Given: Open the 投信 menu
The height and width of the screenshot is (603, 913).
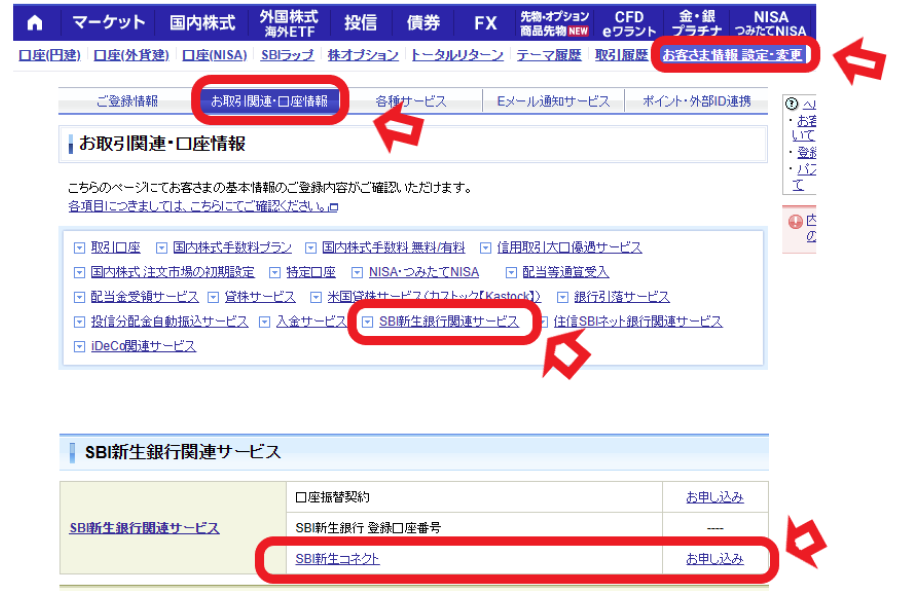Looking at the screenshot, I should pos(360,23).
